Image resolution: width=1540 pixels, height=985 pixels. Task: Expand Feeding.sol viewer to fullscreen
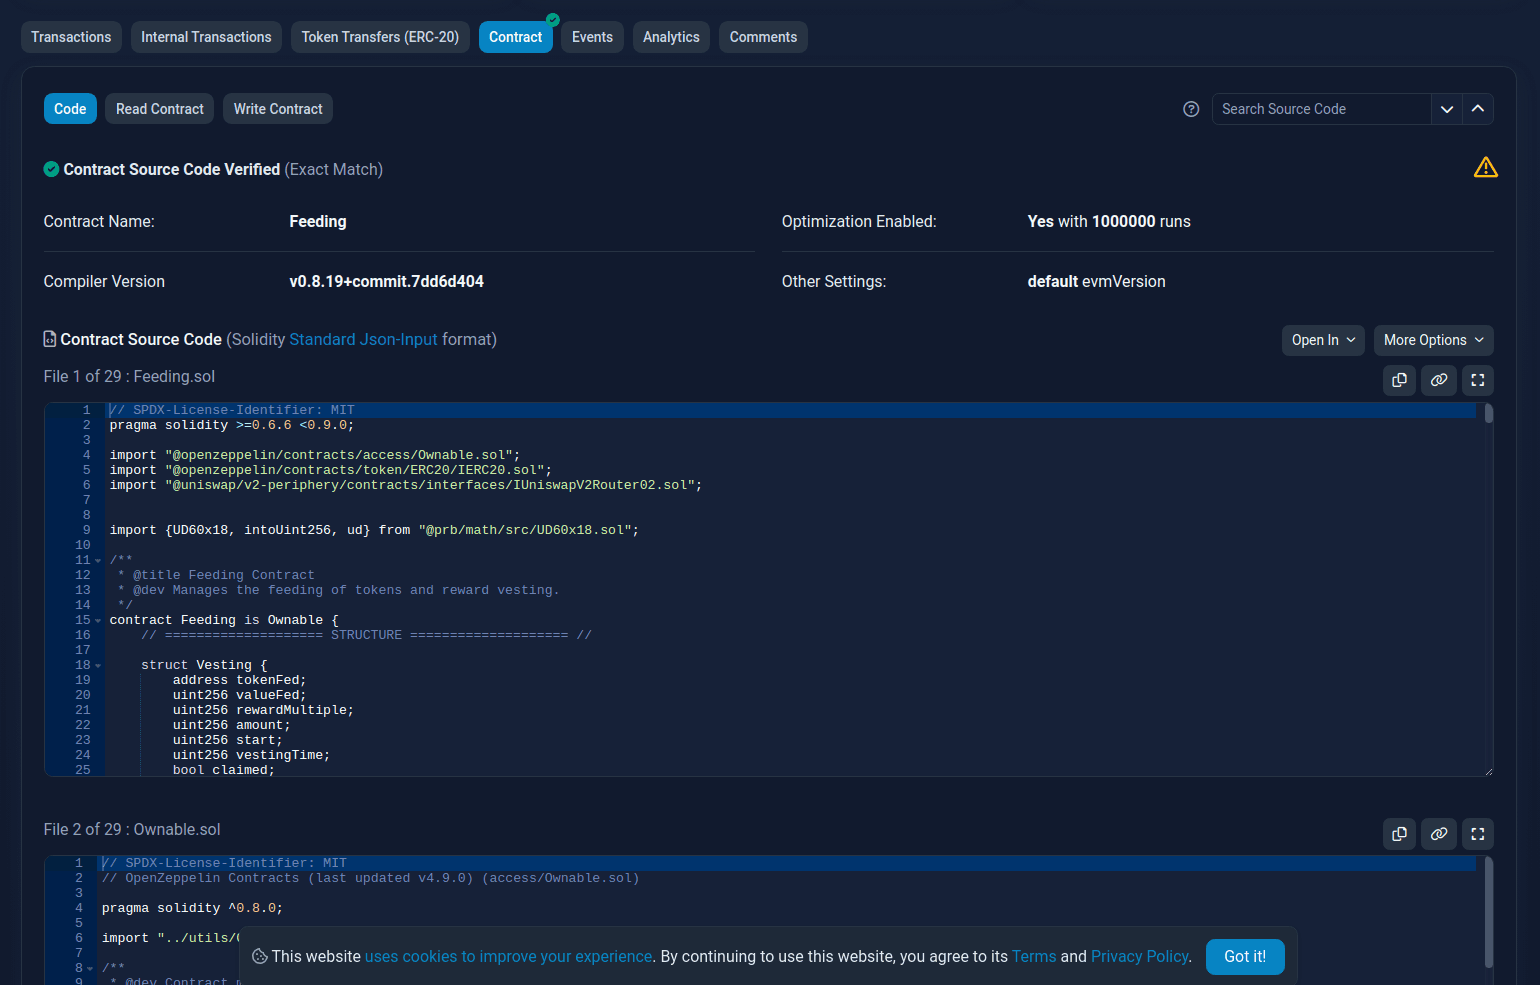[x=1478, y=380]
